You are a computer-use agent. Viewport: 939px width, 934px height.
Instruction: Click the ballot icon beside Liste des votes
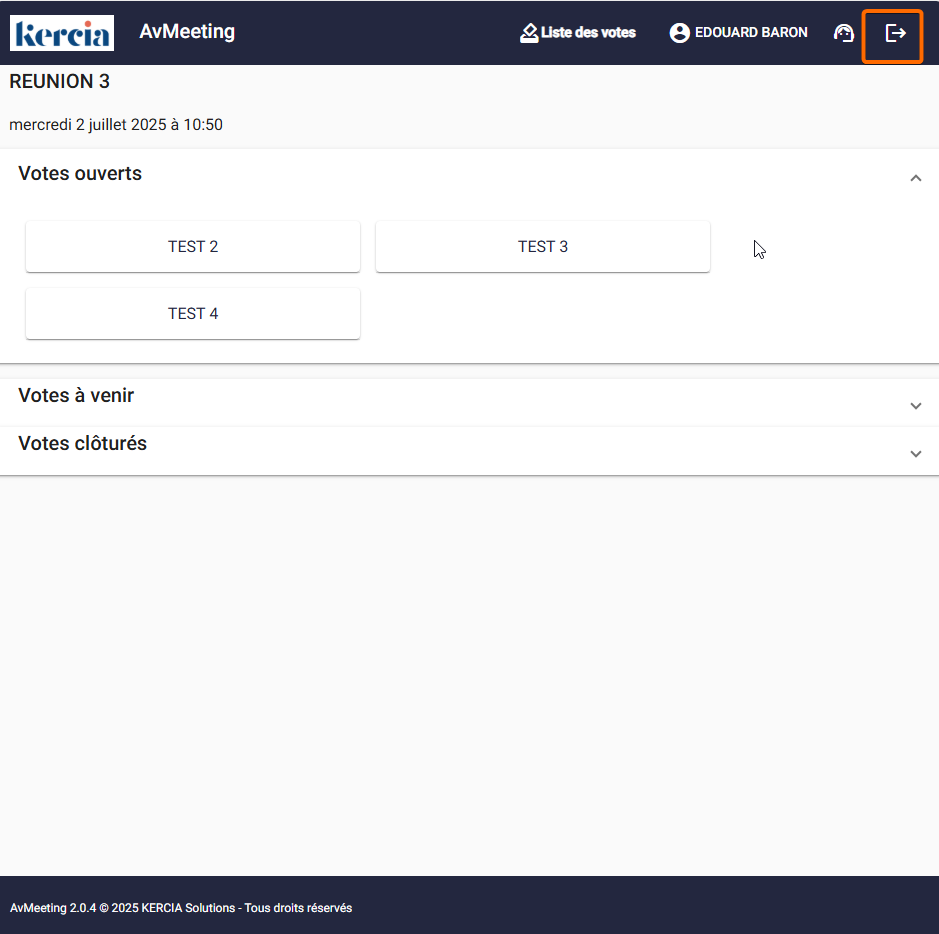529,33
